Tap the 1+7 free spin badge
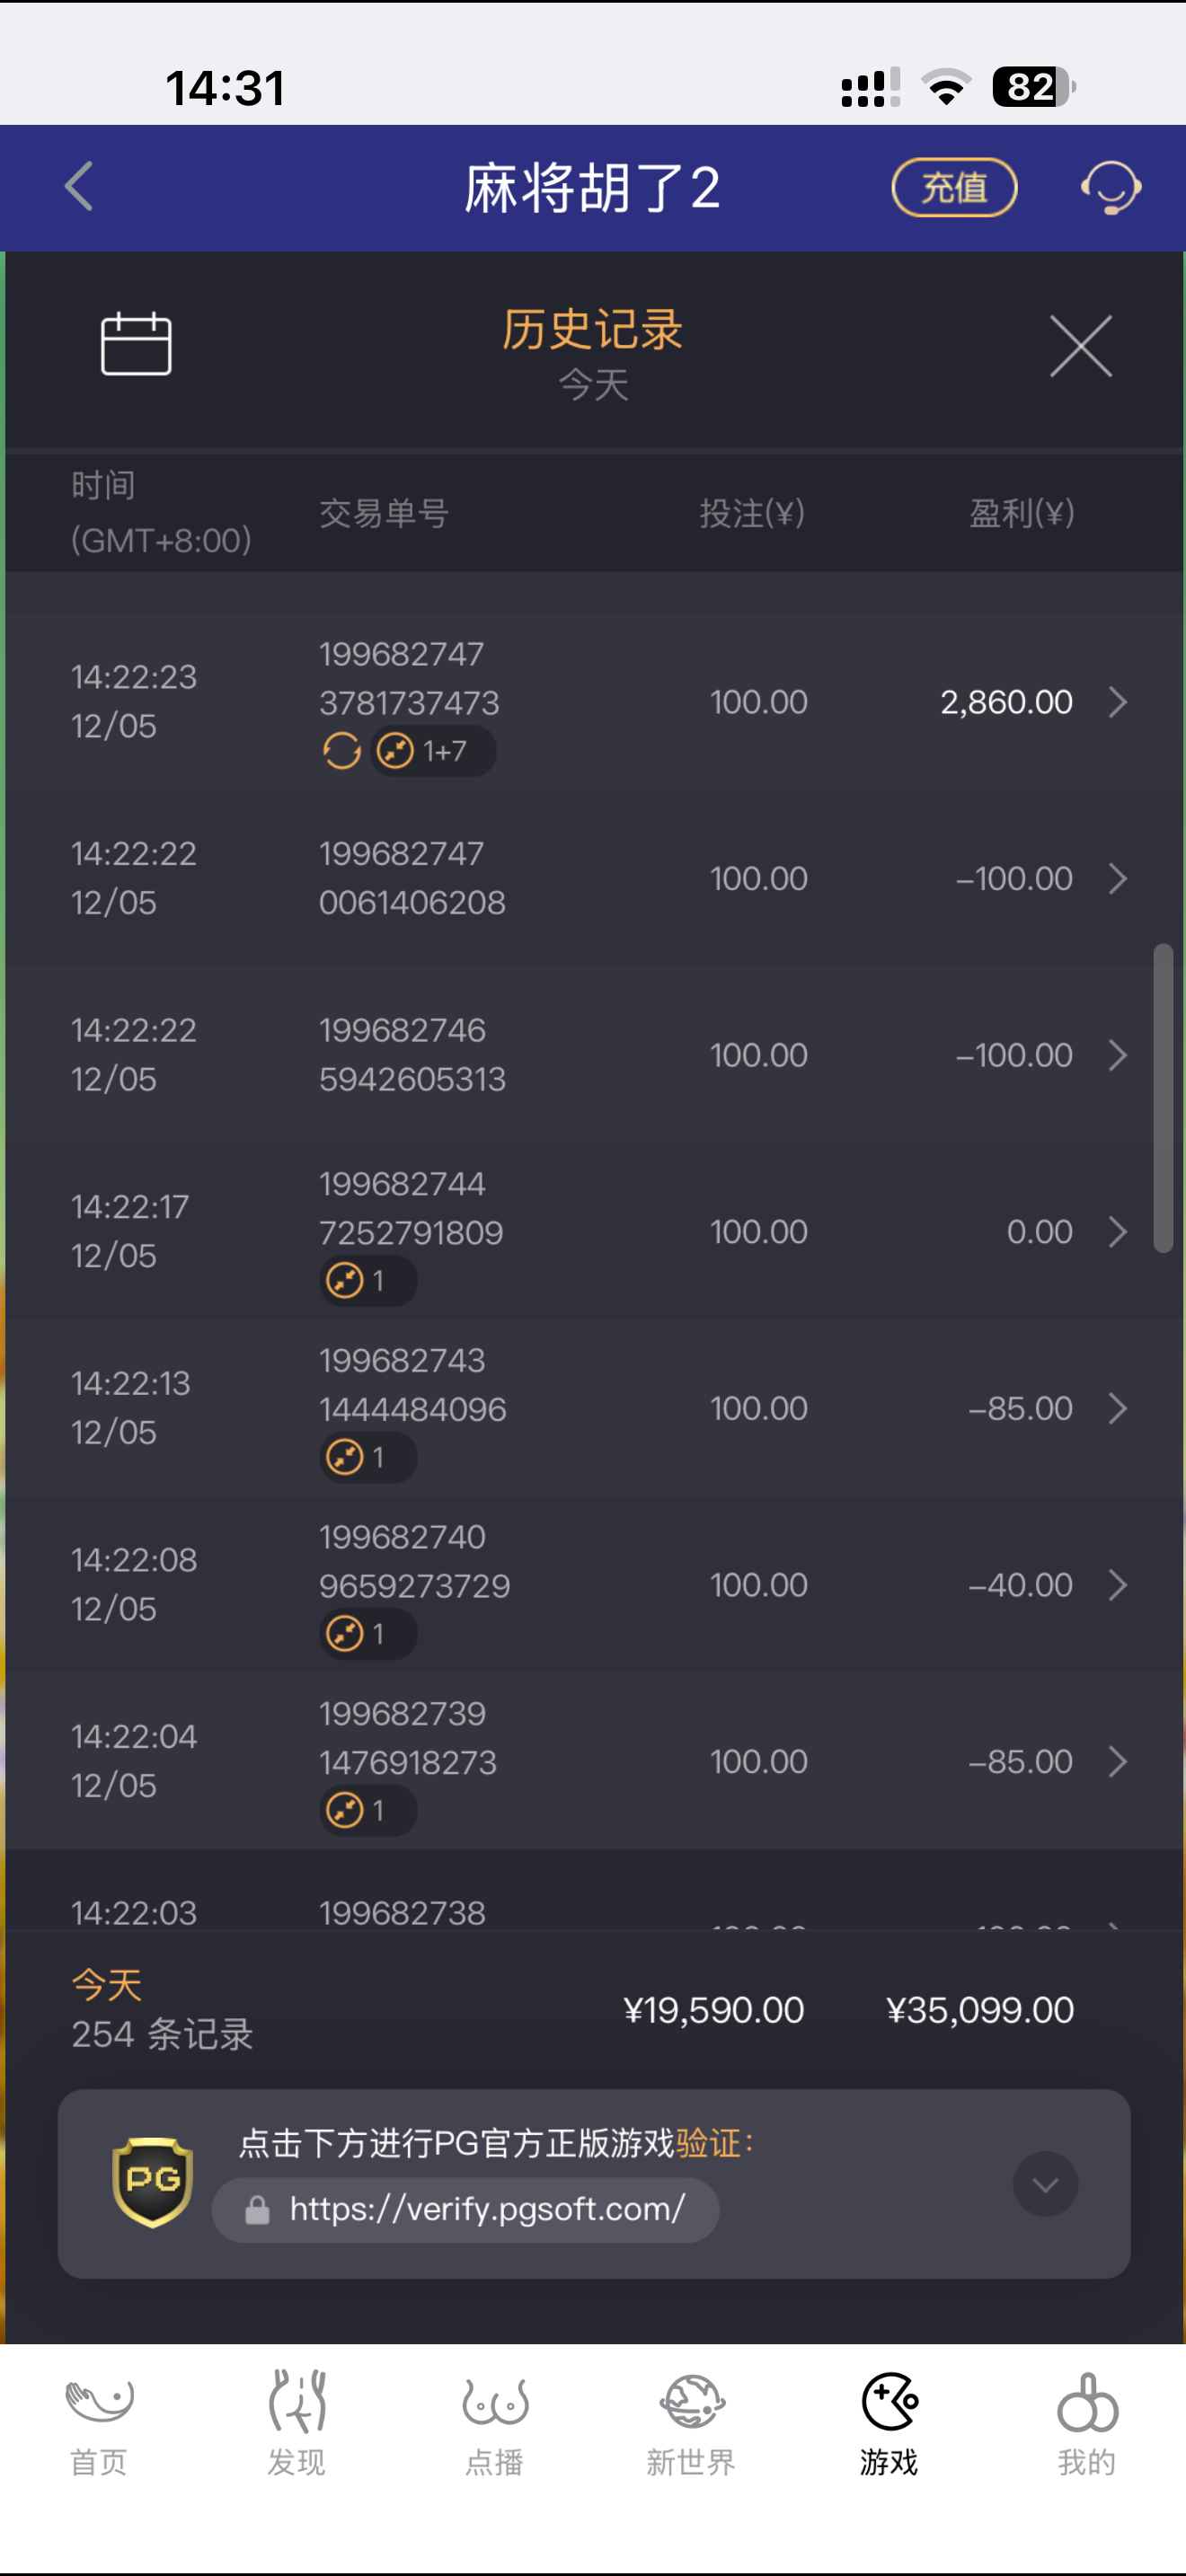The width and height of the screenshot is (1186, 2576). point(432,751)
